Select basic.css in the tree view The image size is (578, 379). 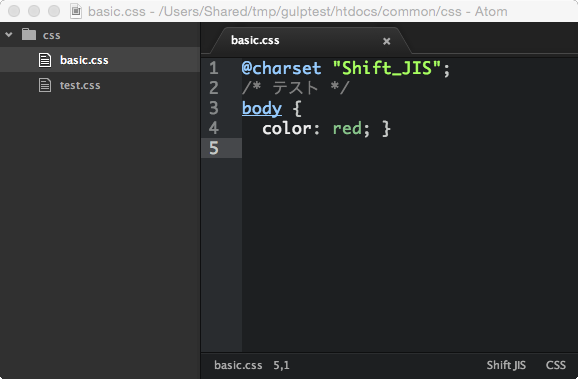click(x=84, y=60)
